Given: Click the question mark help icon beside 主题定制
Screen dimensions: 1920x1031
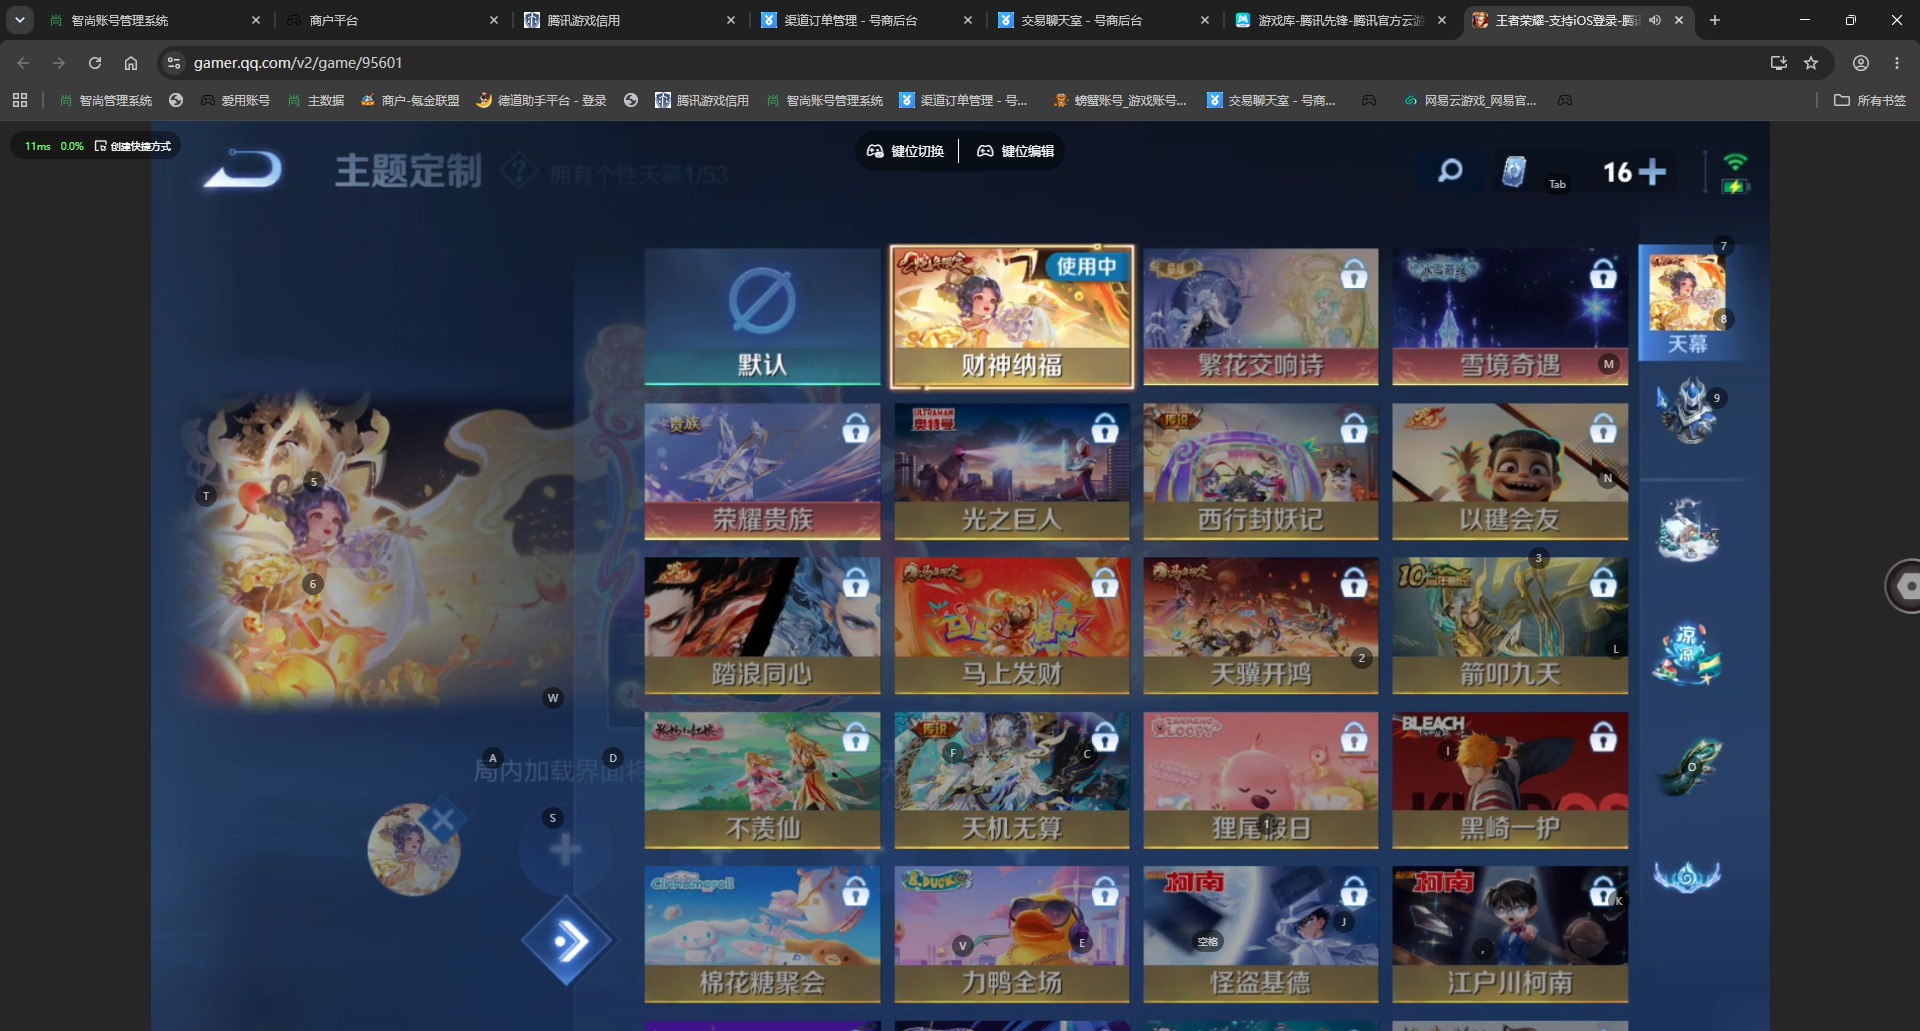Looking at the screenshot, I should click(518, 171).
